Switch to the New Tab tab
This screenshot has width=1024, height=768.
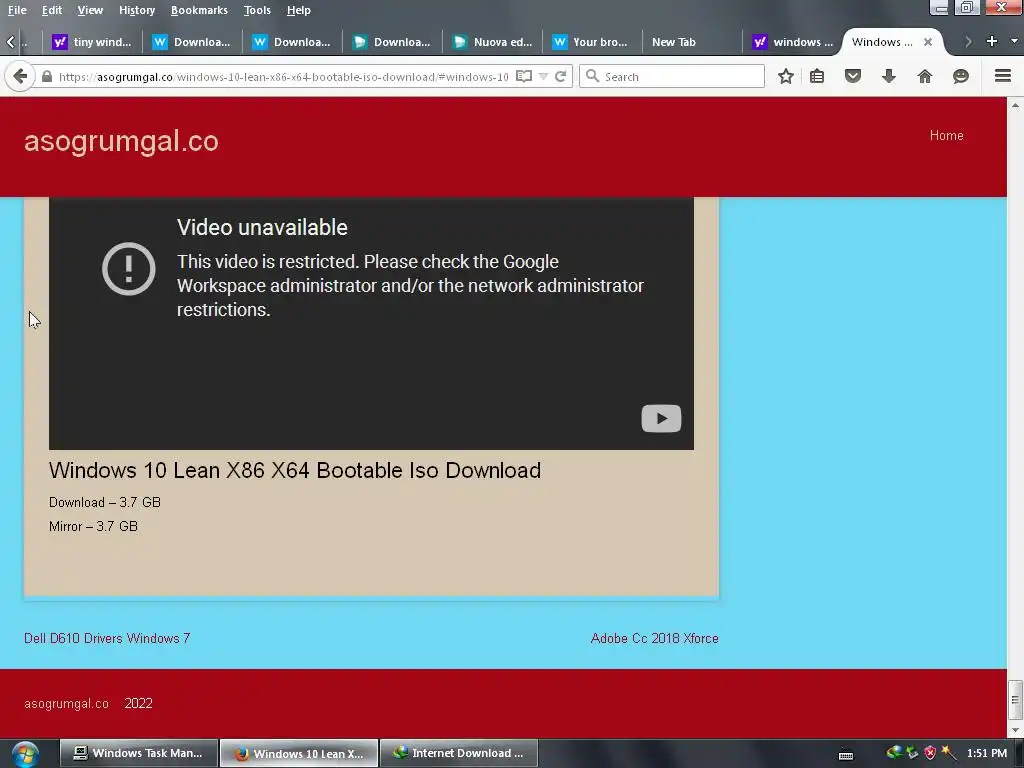click(691, 42)
